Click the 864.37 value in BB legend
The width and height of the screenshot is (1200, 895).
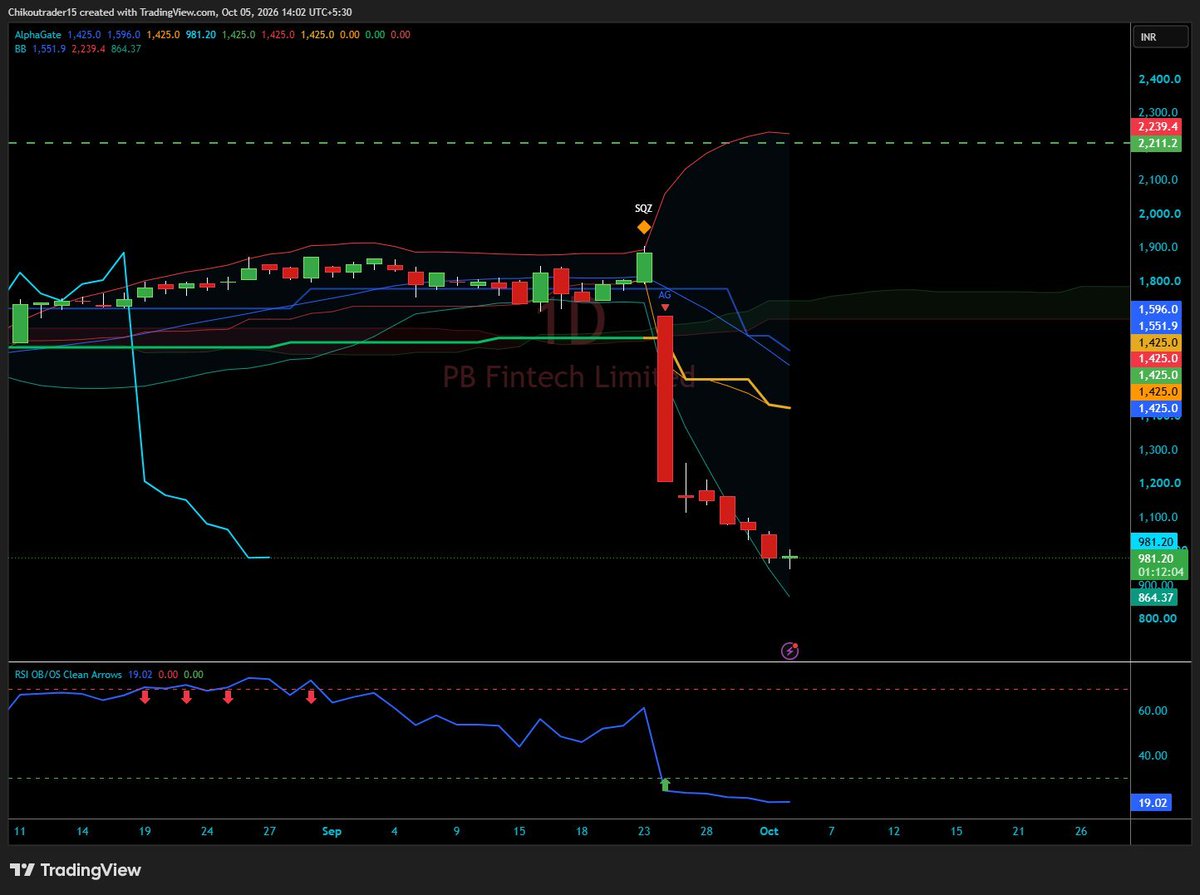tap(125, 48)
